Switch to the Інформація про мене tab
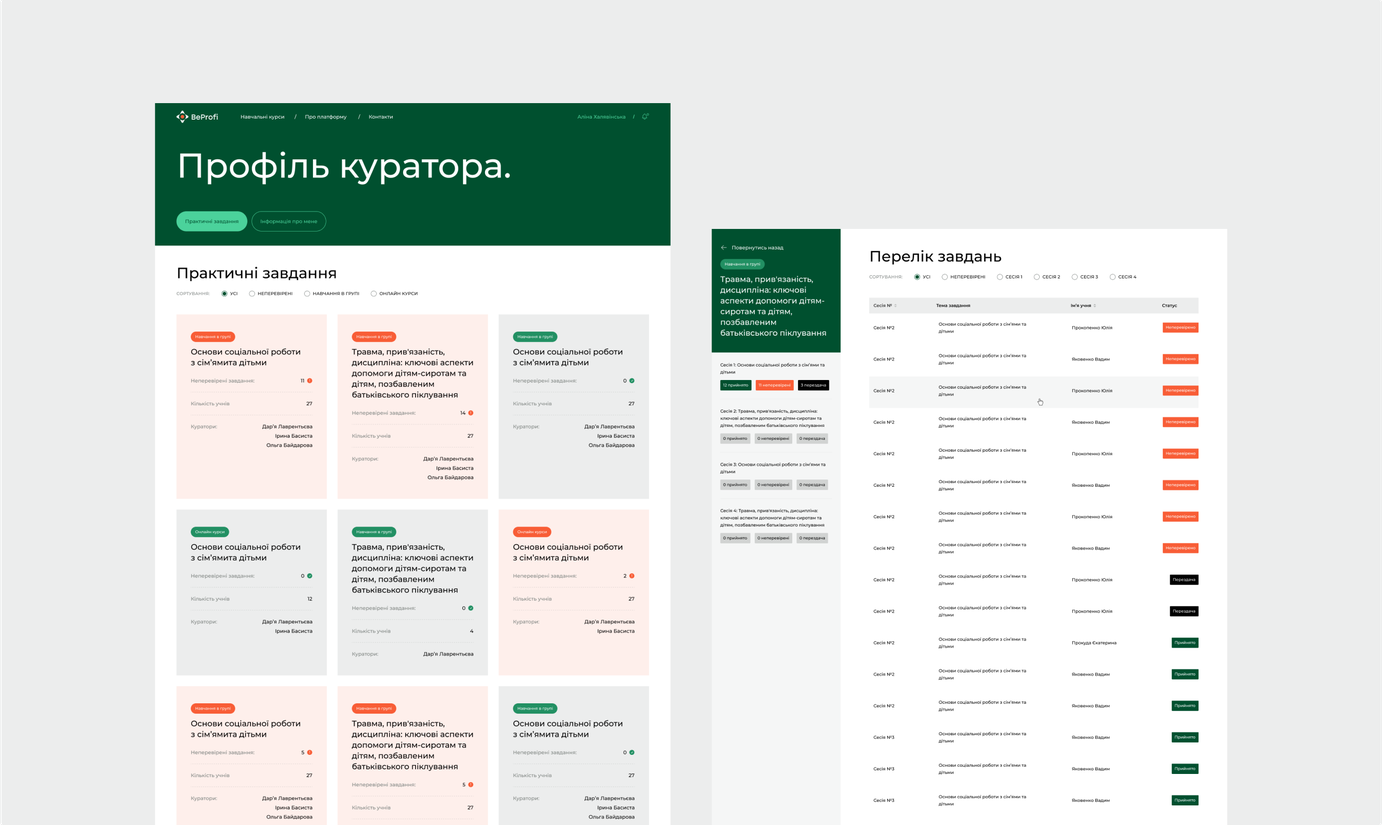The height and width of the screenshot is (825, 1382). click(x=289, y=221)
